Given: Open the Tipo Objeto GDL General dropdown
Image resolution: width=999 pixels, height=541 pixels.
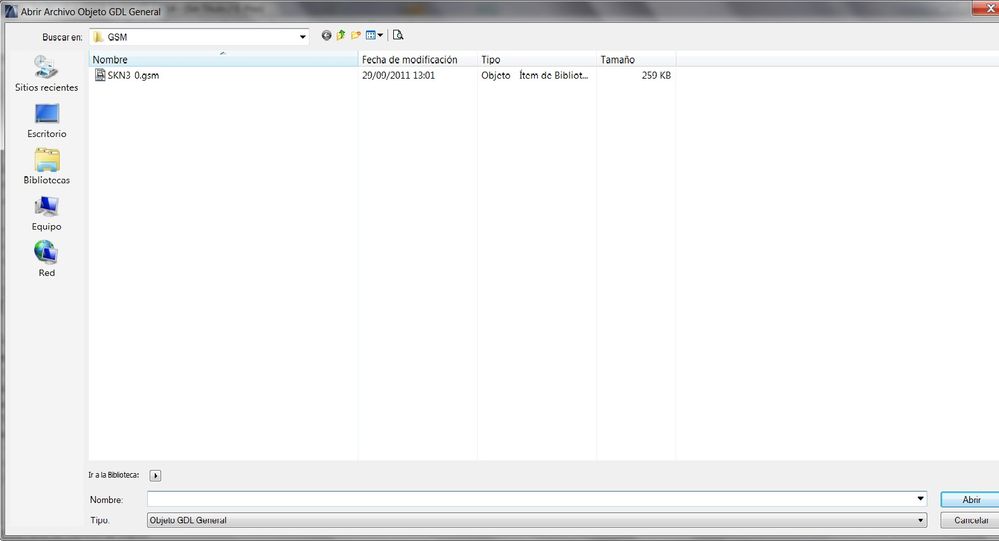Looking at the screenshot, I should click(536, 520).
